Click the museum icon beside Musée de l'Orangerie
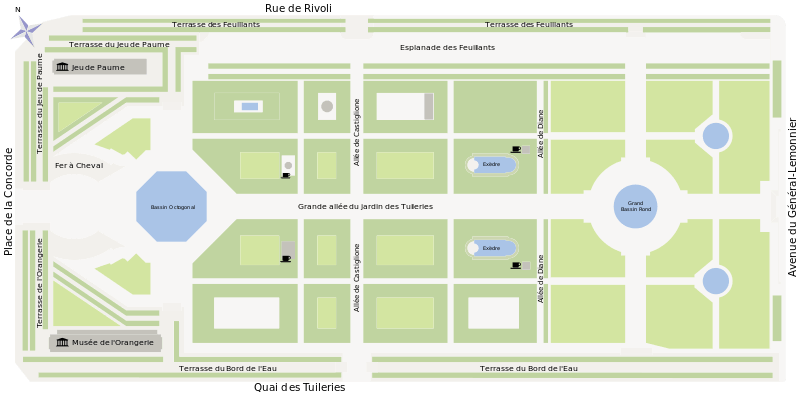The image size is (800, 396). [62, 342]
